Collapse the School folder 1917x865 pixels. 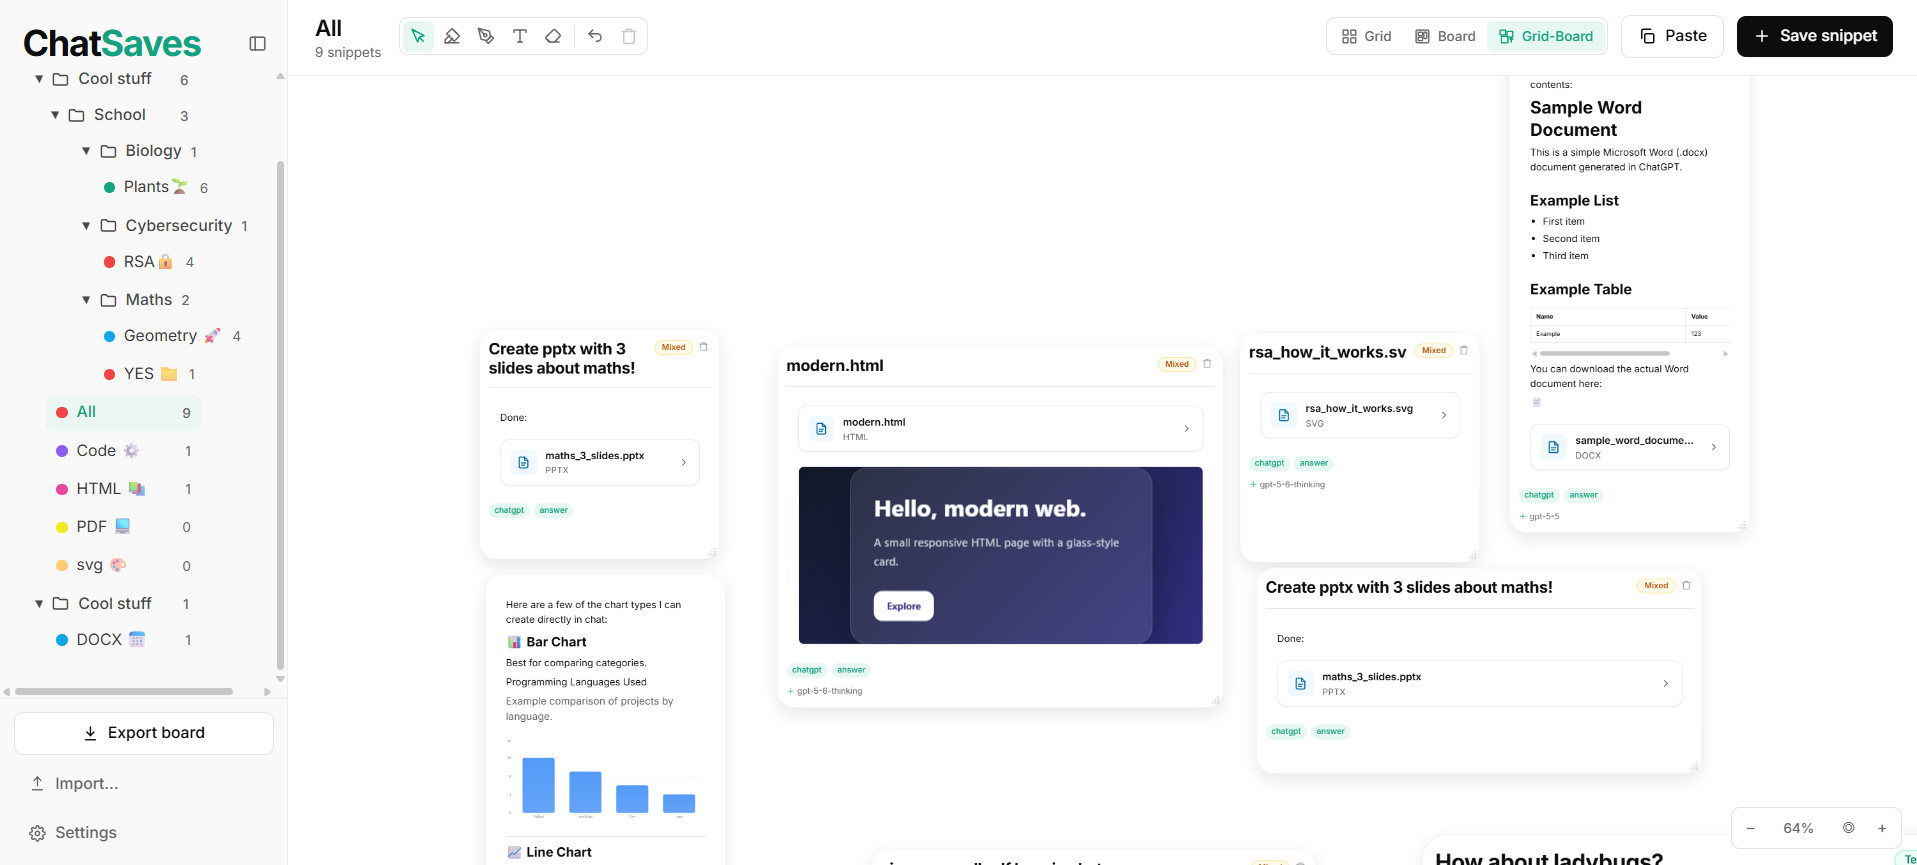click(x=55, y=115)
